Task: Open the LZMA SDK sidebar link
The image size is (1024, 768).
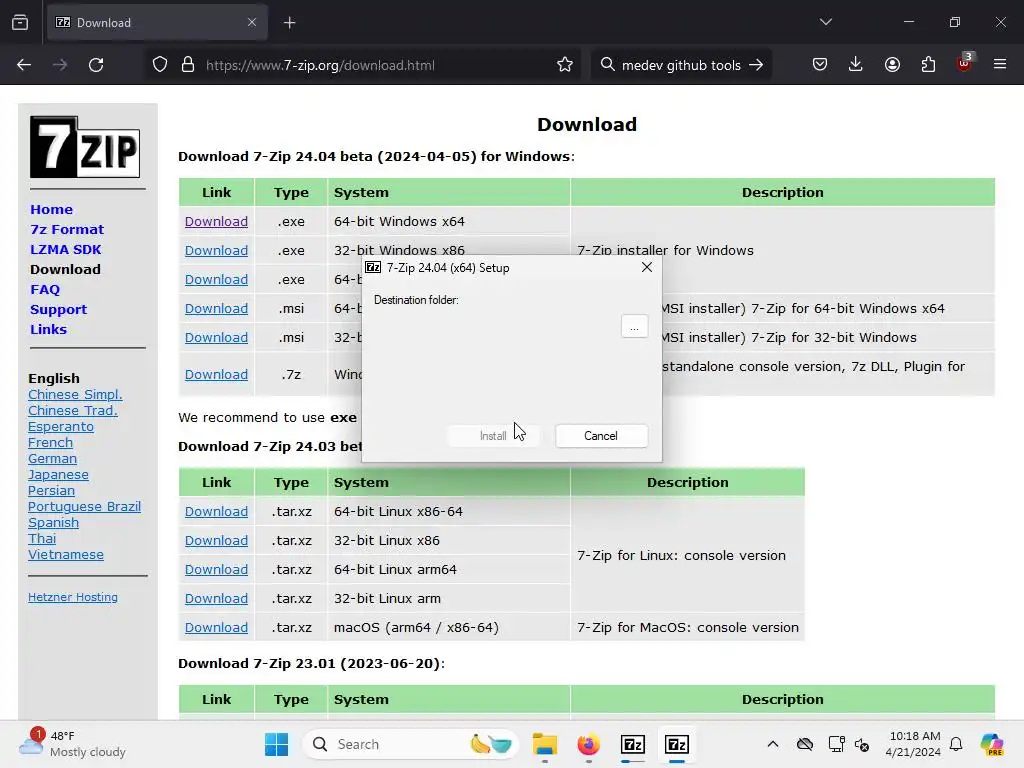Action: [66, 249]
